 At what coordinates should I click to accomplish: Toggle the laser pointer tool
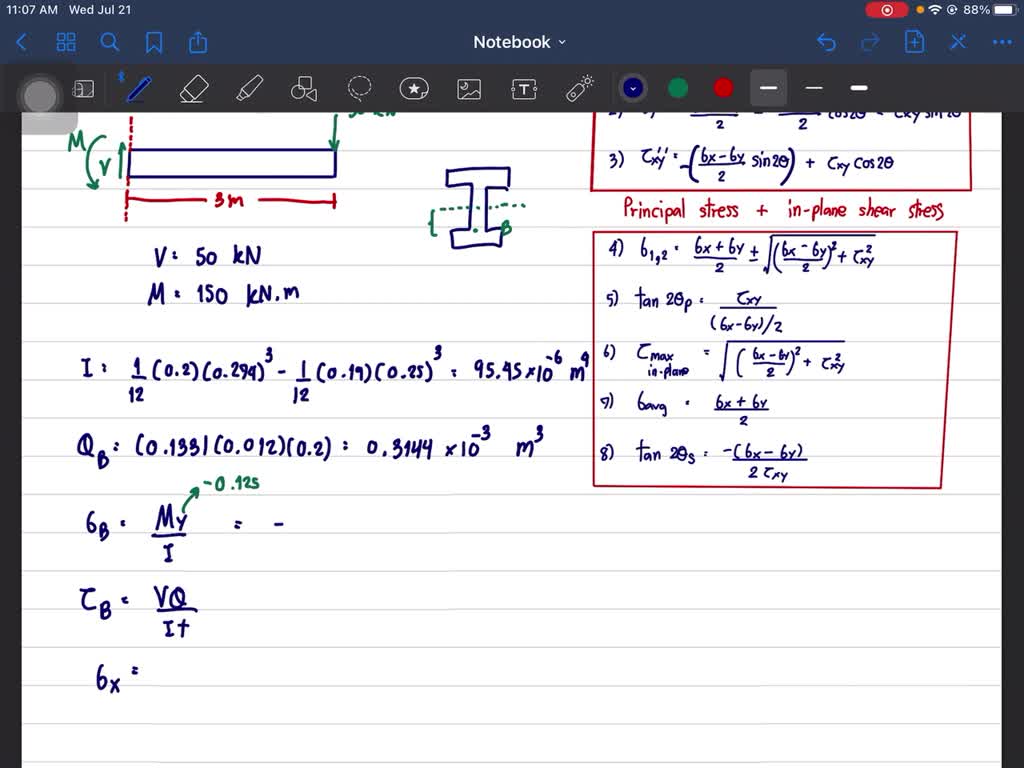[x=580, y=88]
